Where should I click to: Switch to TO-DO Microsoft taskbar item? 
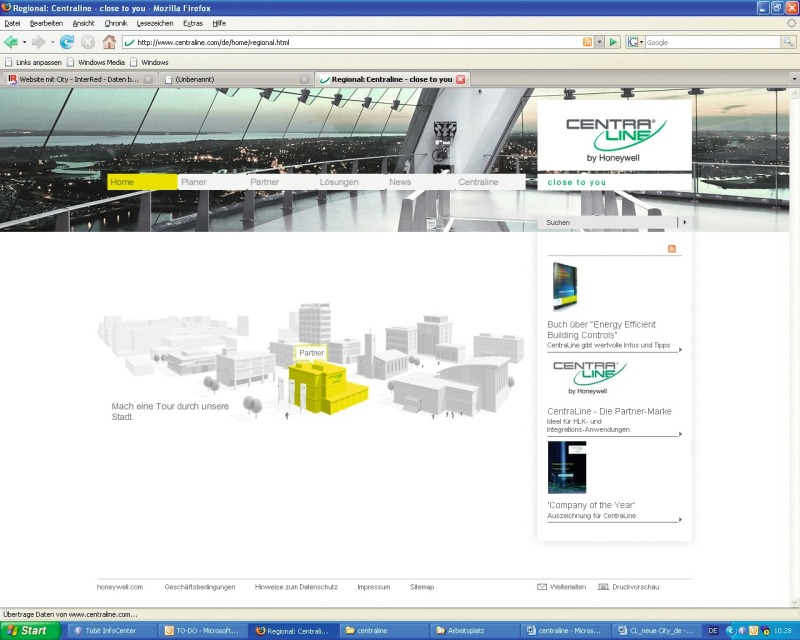click(x=203, y=631)
